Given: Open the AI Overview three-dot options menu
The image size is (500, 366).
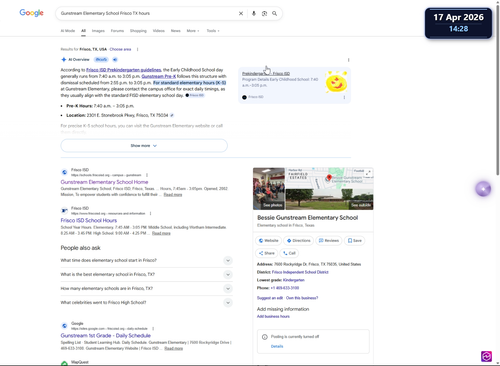Looking at the screenshot, I should coord(348,60).
